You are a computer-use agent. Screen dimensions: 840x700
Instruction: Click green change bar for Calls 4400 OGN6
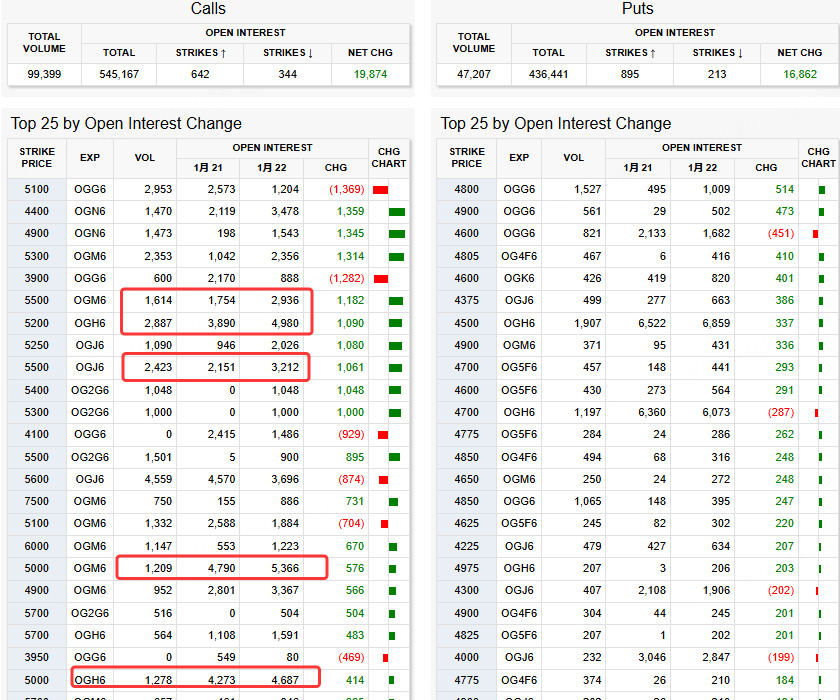tap(397, 212)
